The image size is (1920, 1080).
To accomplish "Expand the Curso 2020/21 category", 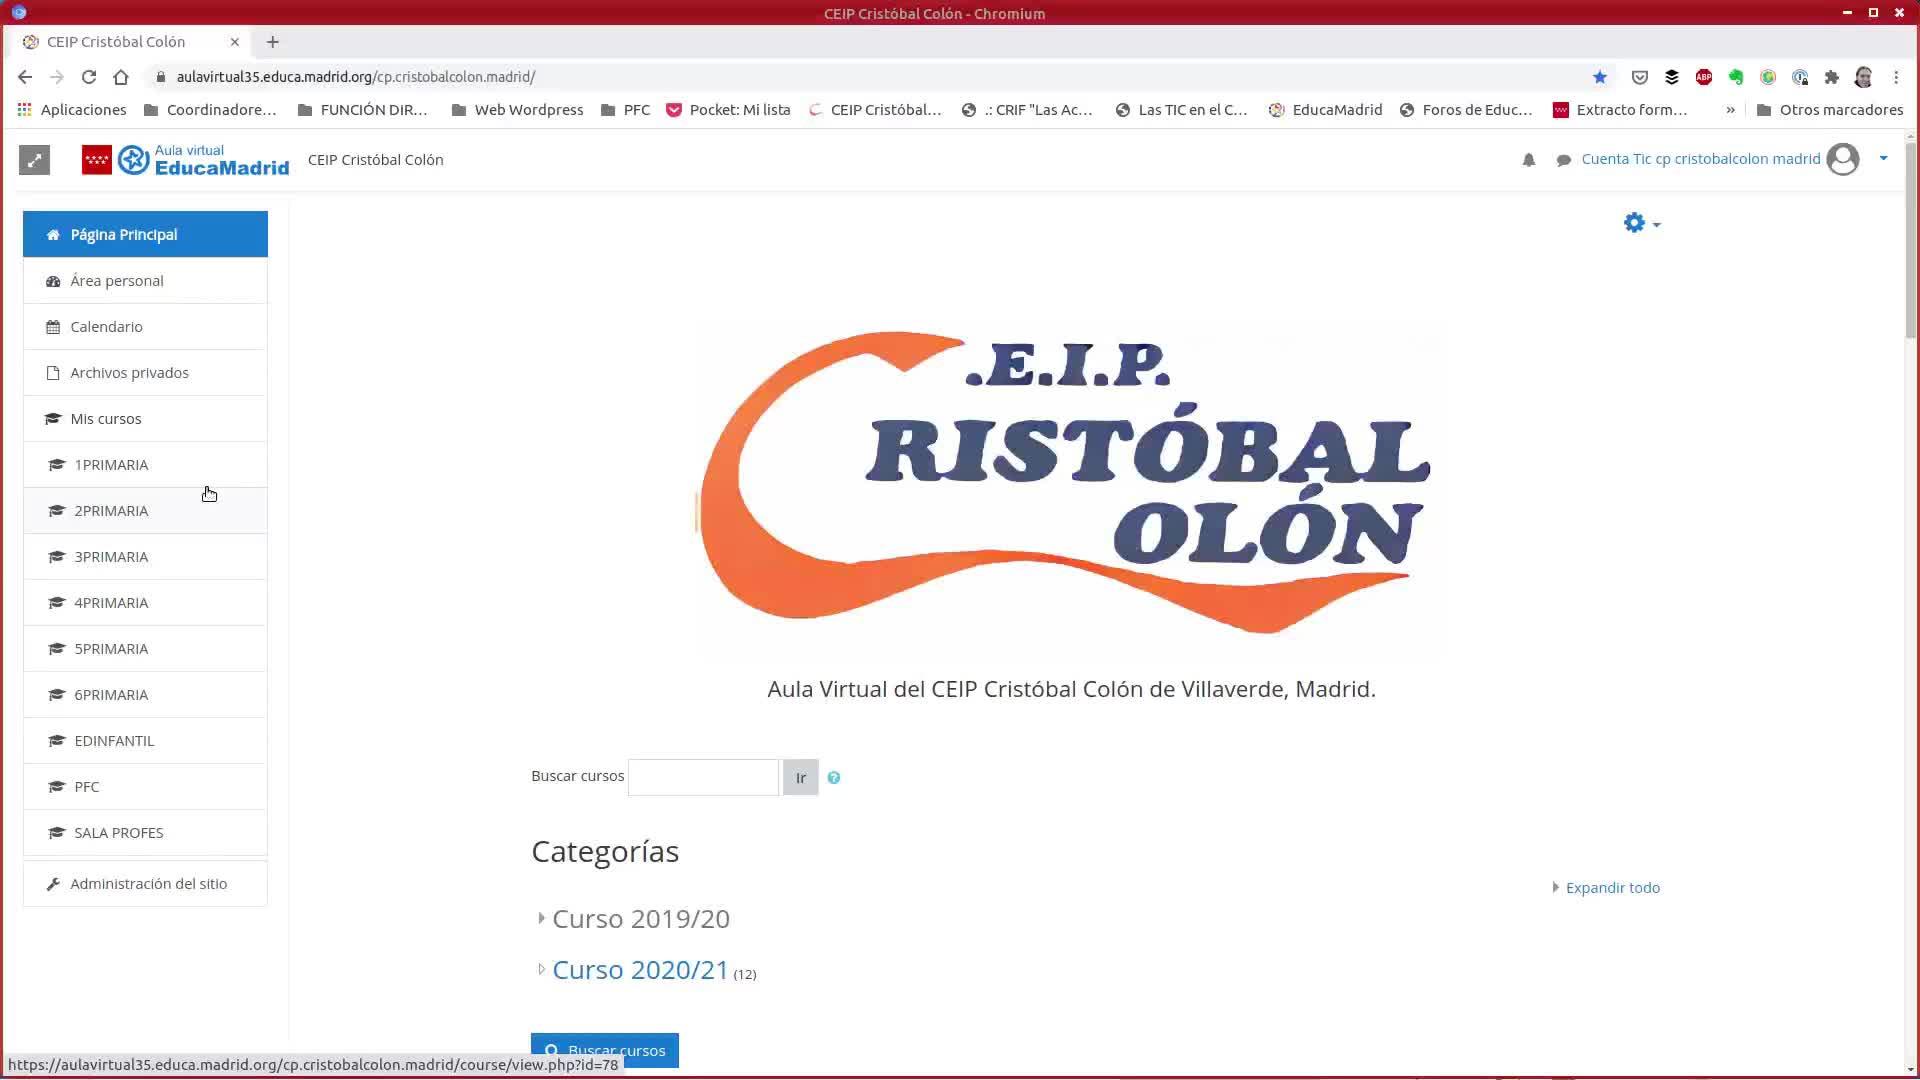I will (x=640, y=970).
